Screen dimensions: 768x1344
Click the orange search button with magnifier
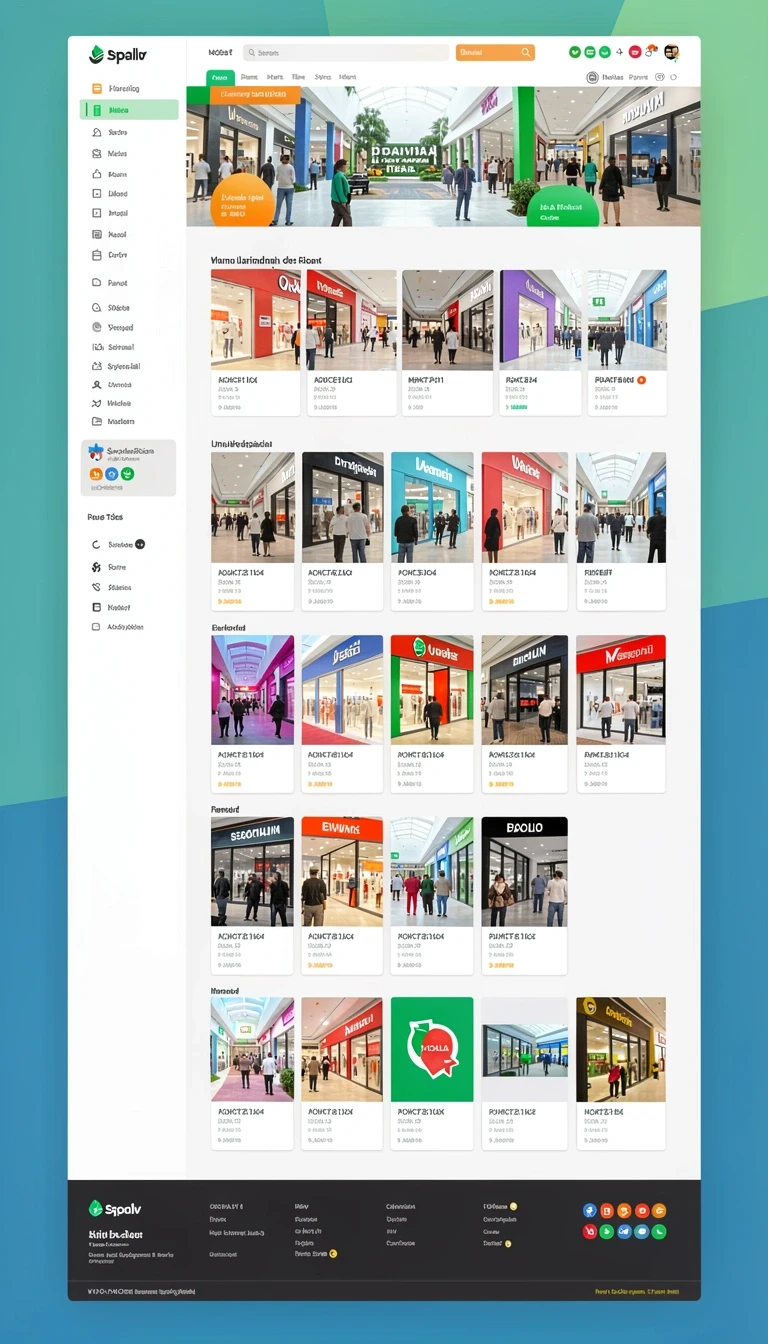tap(495, 53)
